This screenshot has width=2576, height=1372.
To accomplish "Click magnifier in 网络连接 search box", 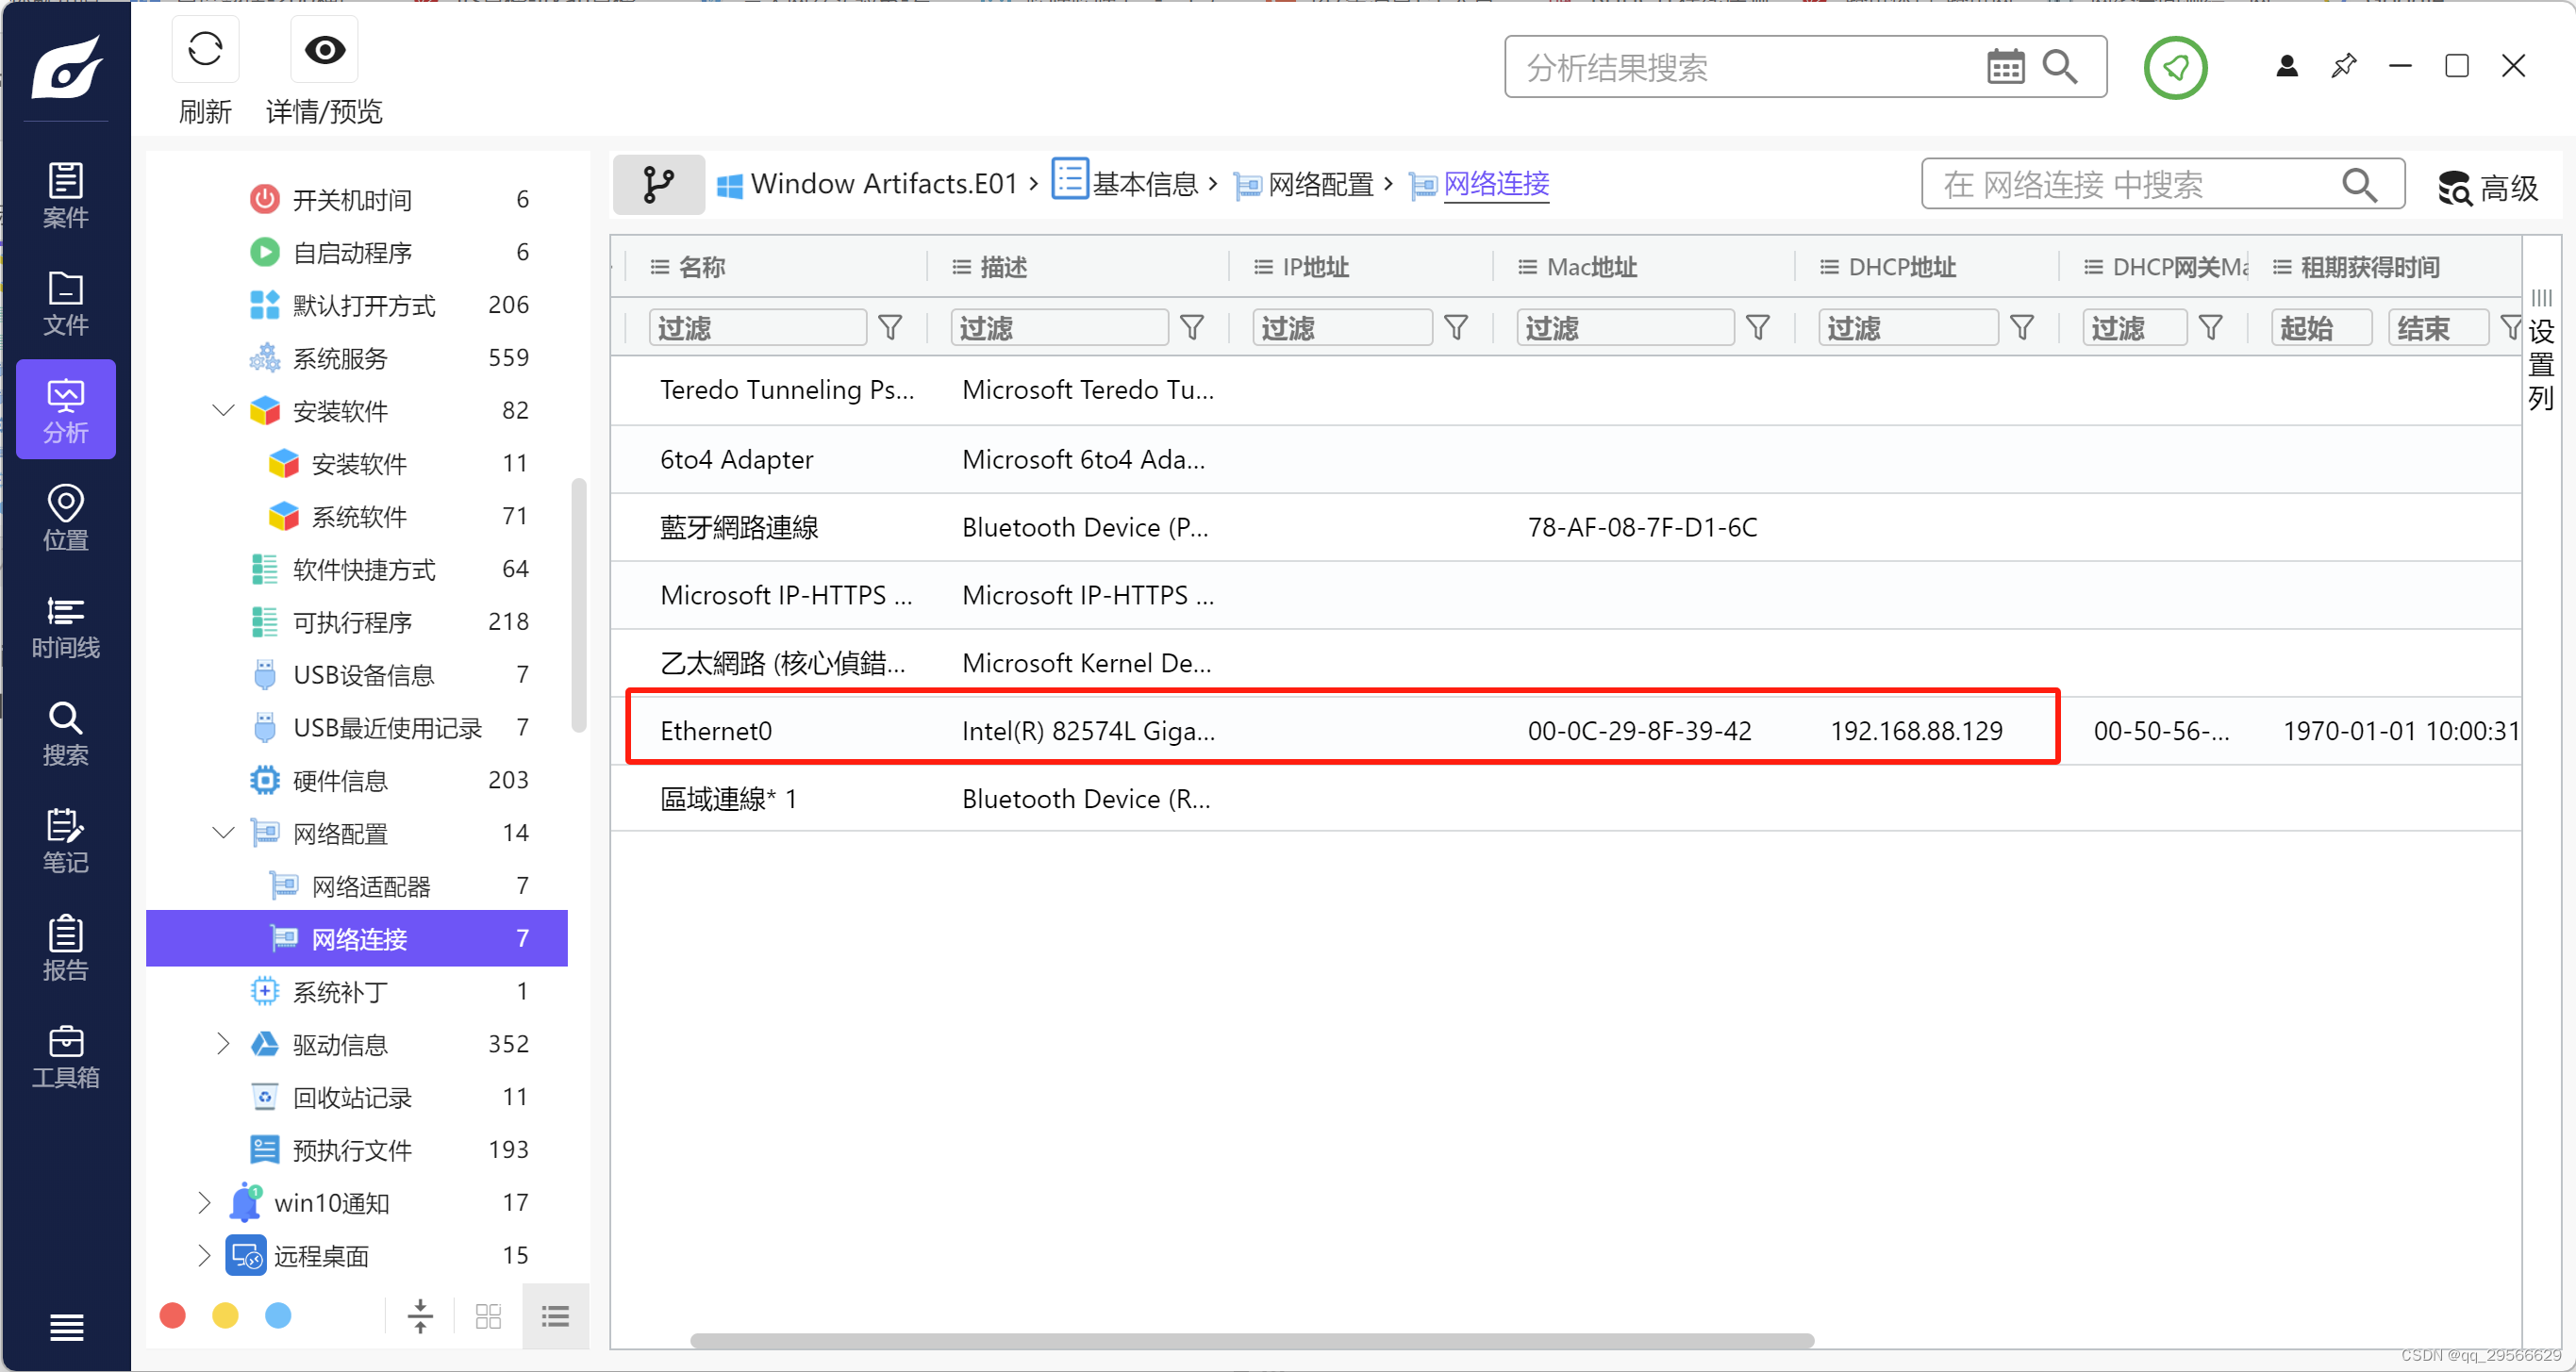I will (x=2360, y=185).
